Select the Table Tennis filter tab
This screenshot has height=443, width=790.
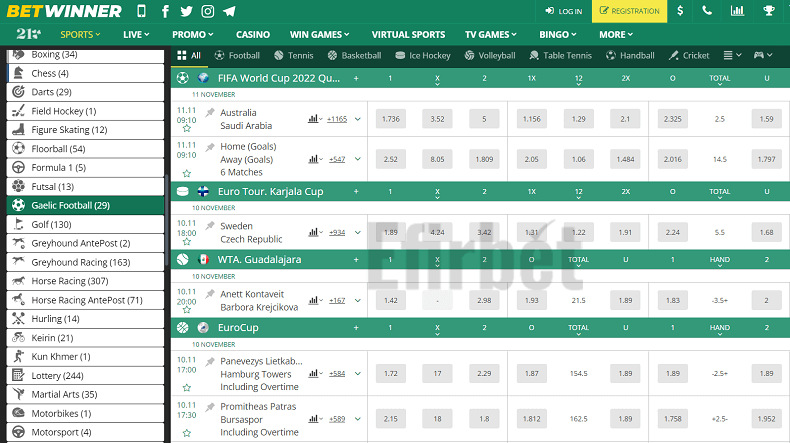pyautogui.click(x=560, y=55)
